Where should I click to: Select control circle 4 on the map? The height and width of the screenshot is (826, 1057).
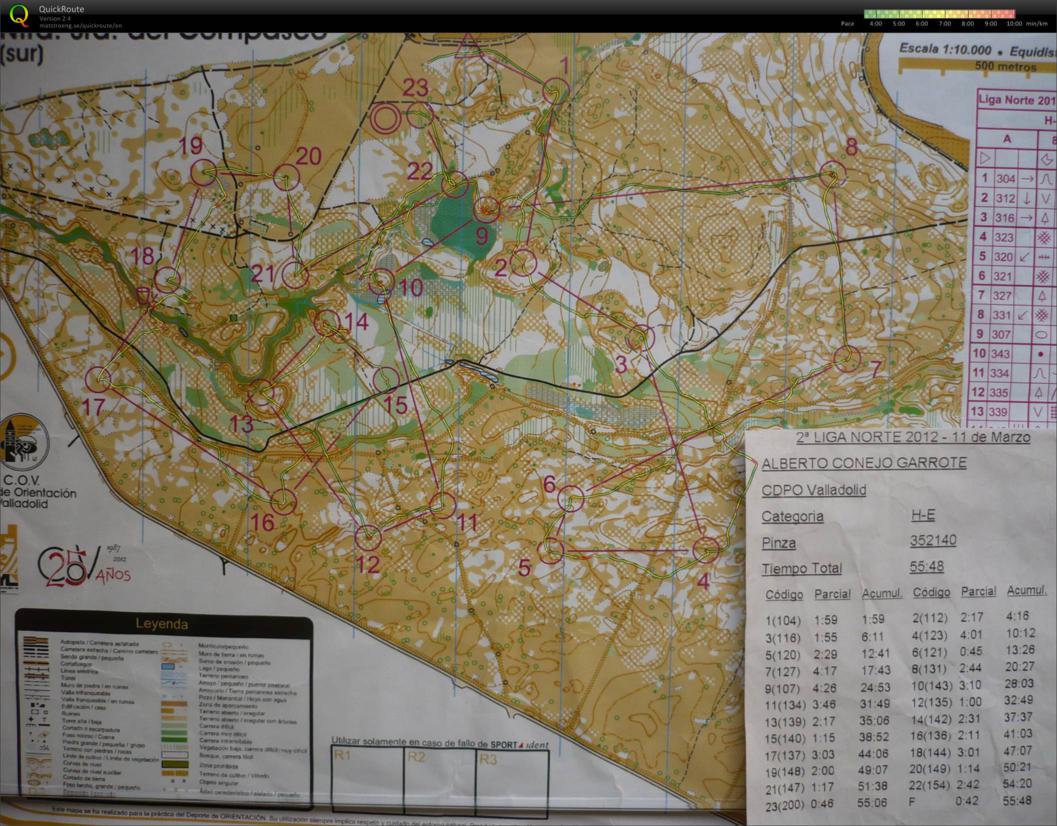pyautogui.click(x=706, y=550)
